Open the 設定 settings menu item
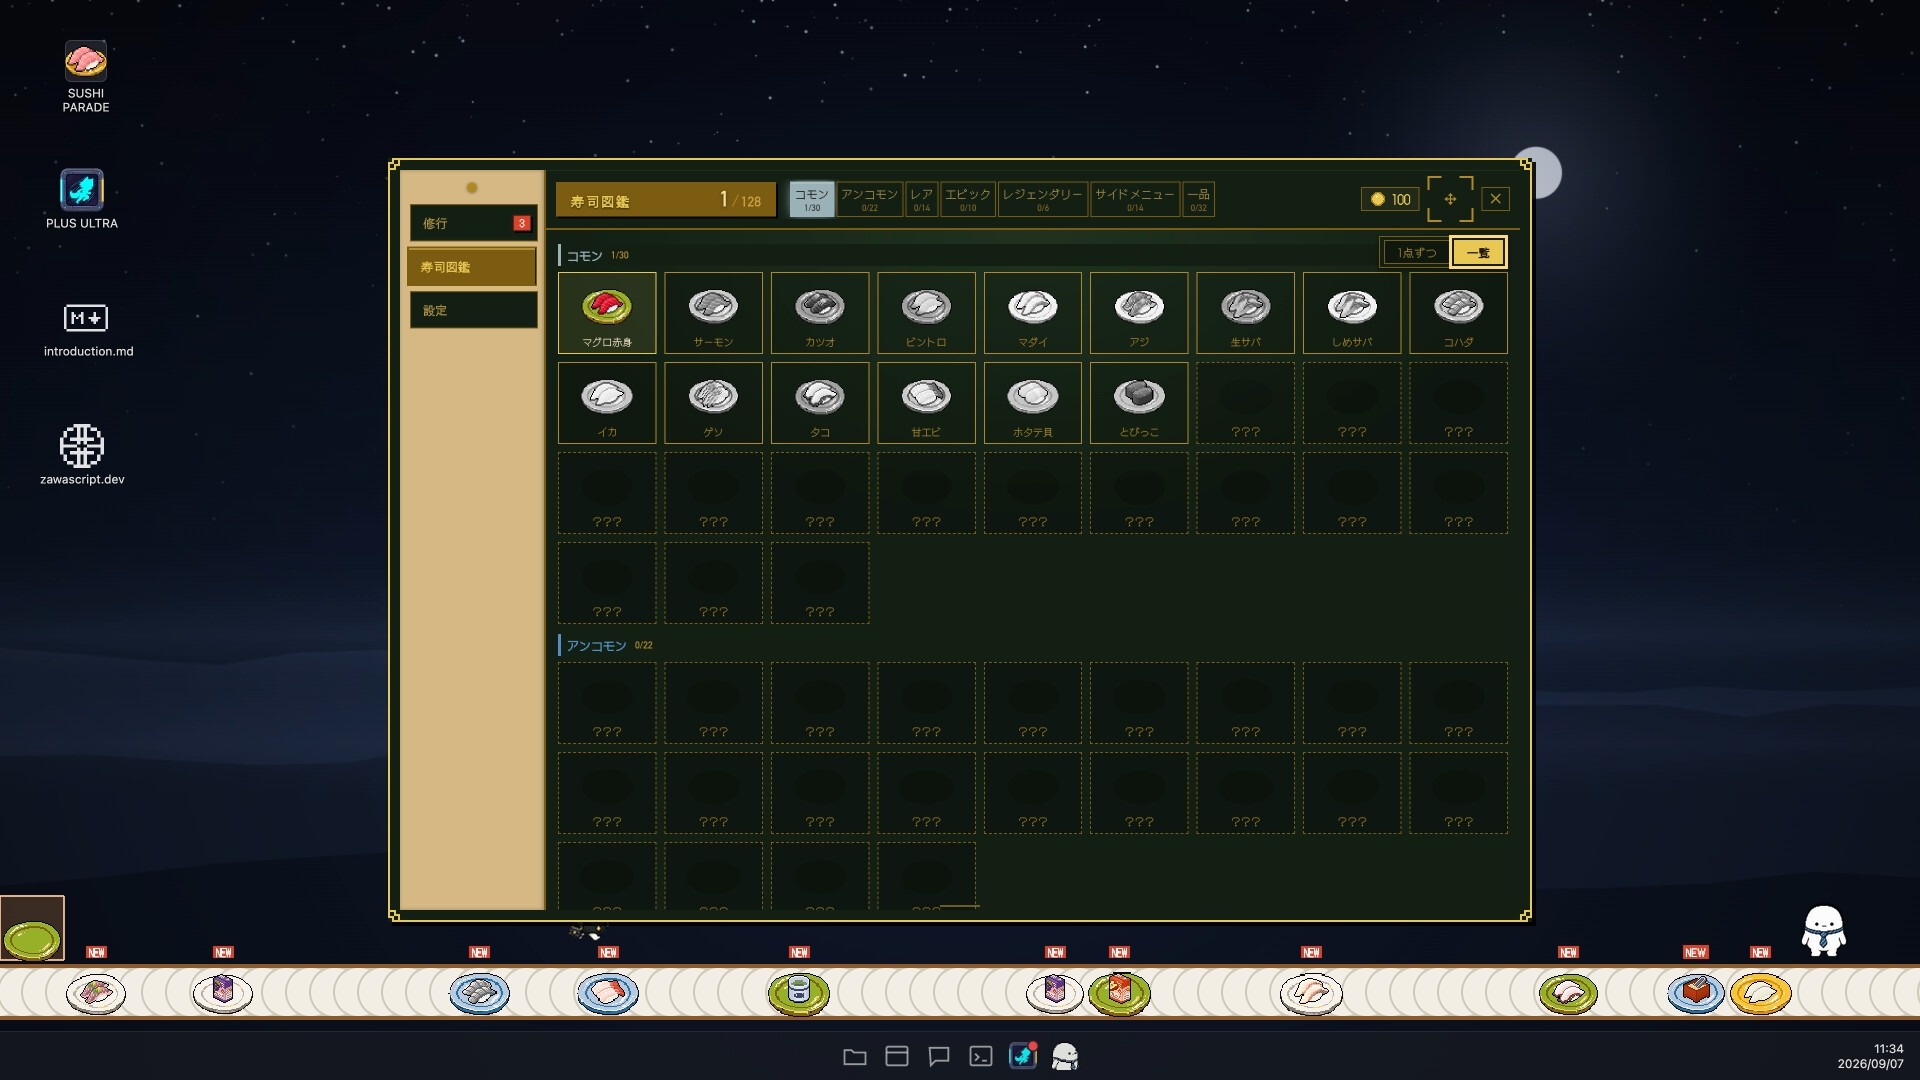 pos(473,310)
